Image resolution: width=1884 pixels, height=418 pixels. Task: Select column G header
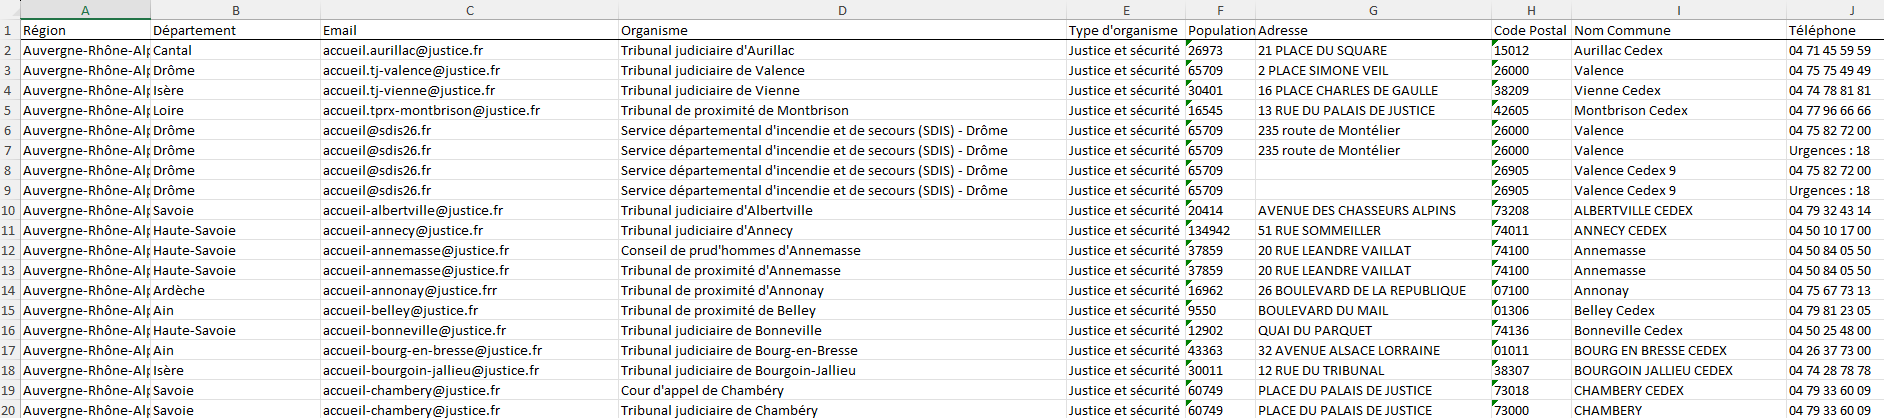pyautogui.click(x=1373, y=10)
